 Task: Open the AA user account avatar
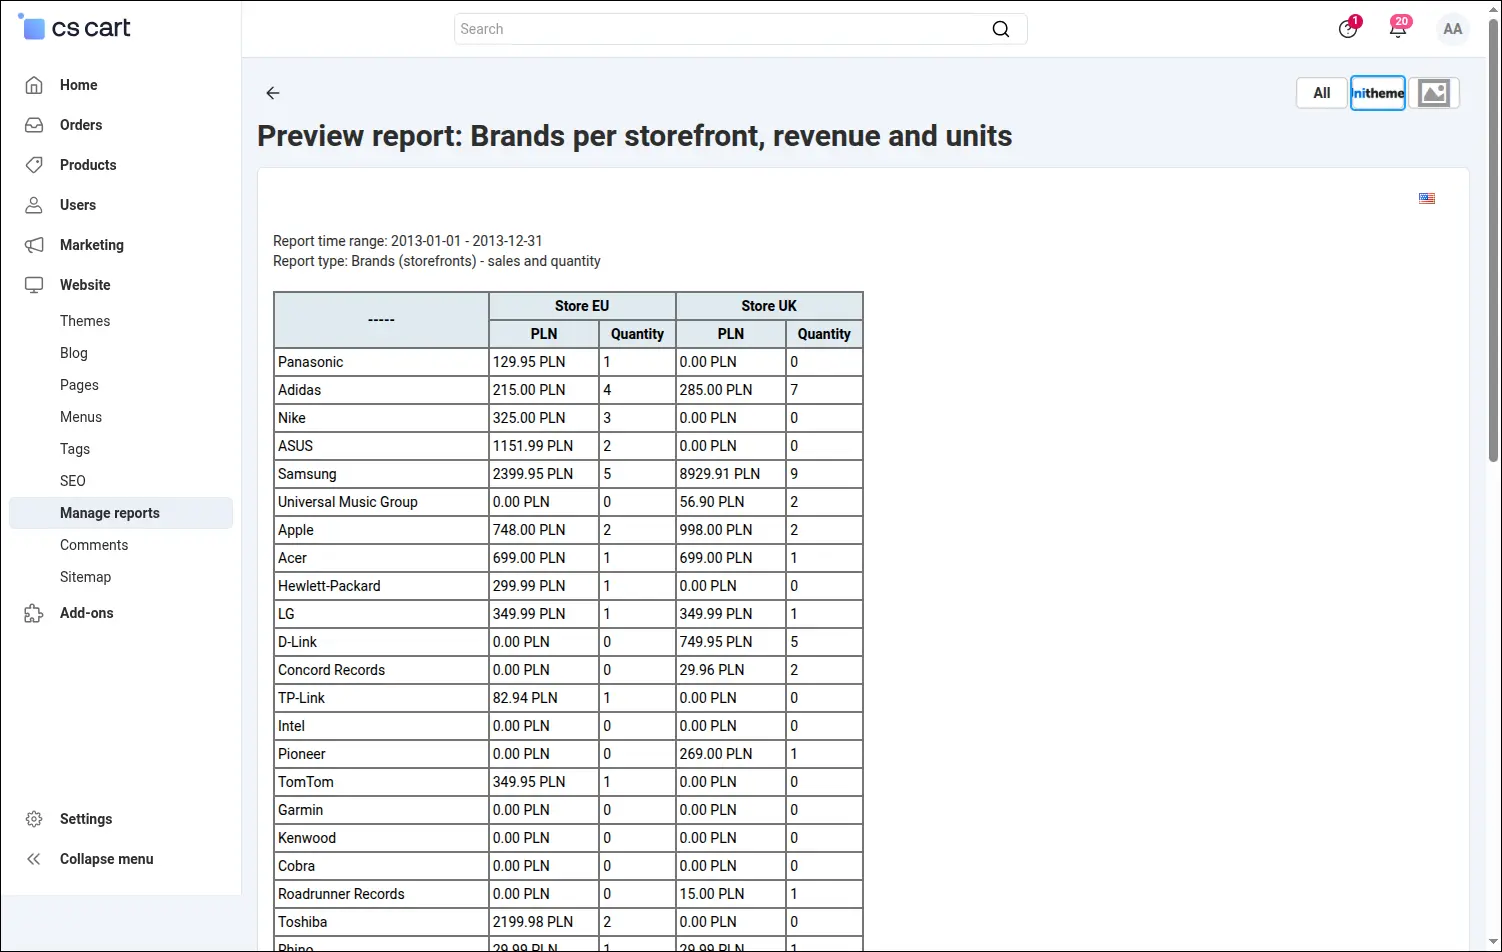(1453, 29)
